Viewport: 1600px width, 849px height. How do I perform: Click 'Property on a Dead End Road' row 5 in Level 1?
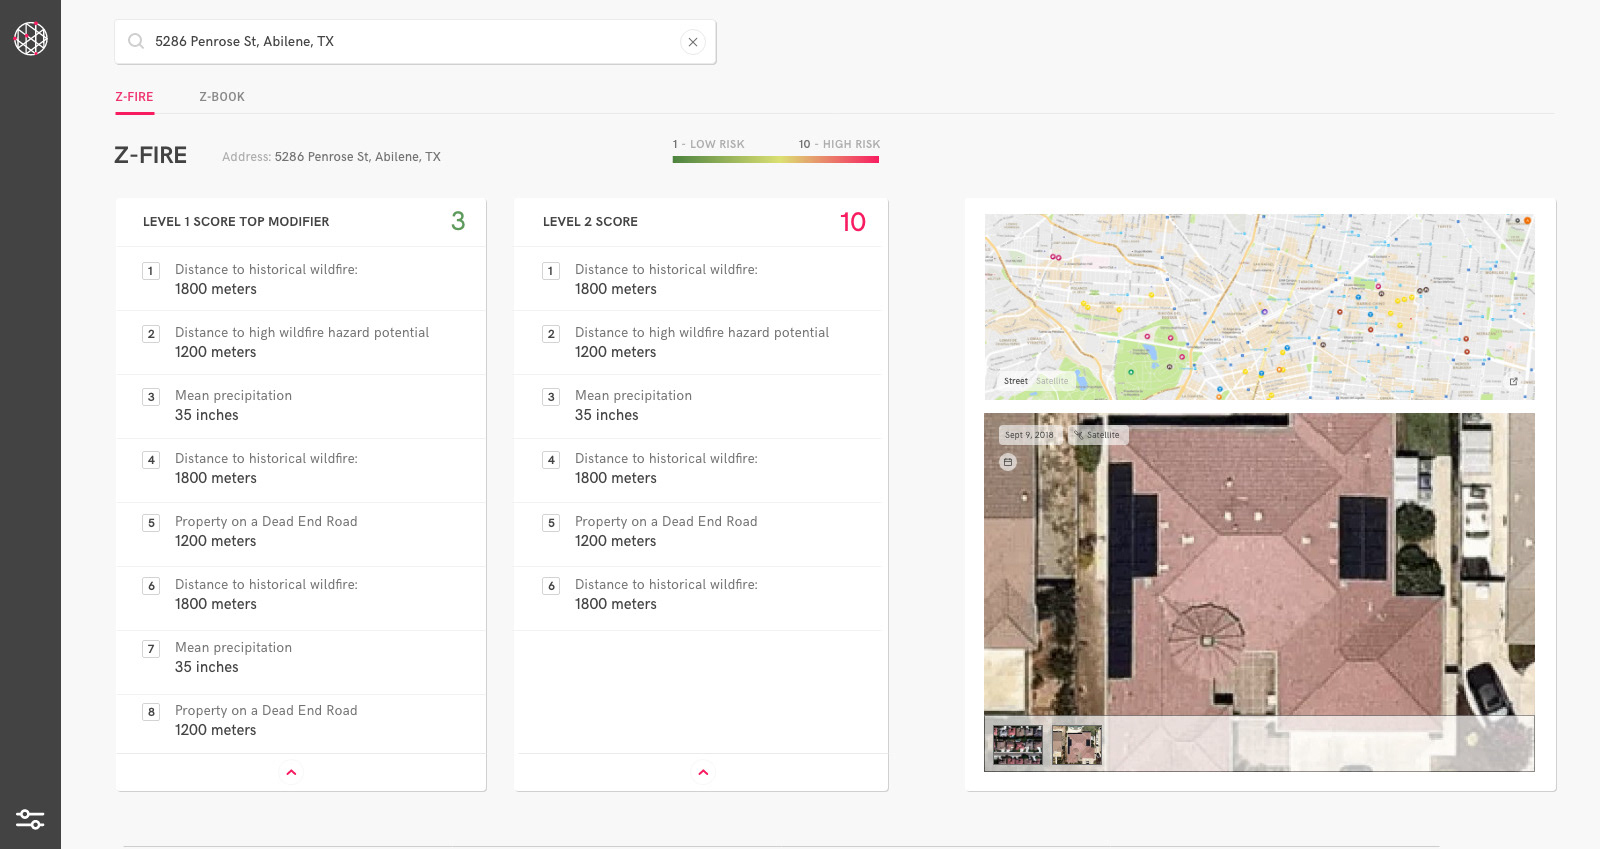point(266,522)
